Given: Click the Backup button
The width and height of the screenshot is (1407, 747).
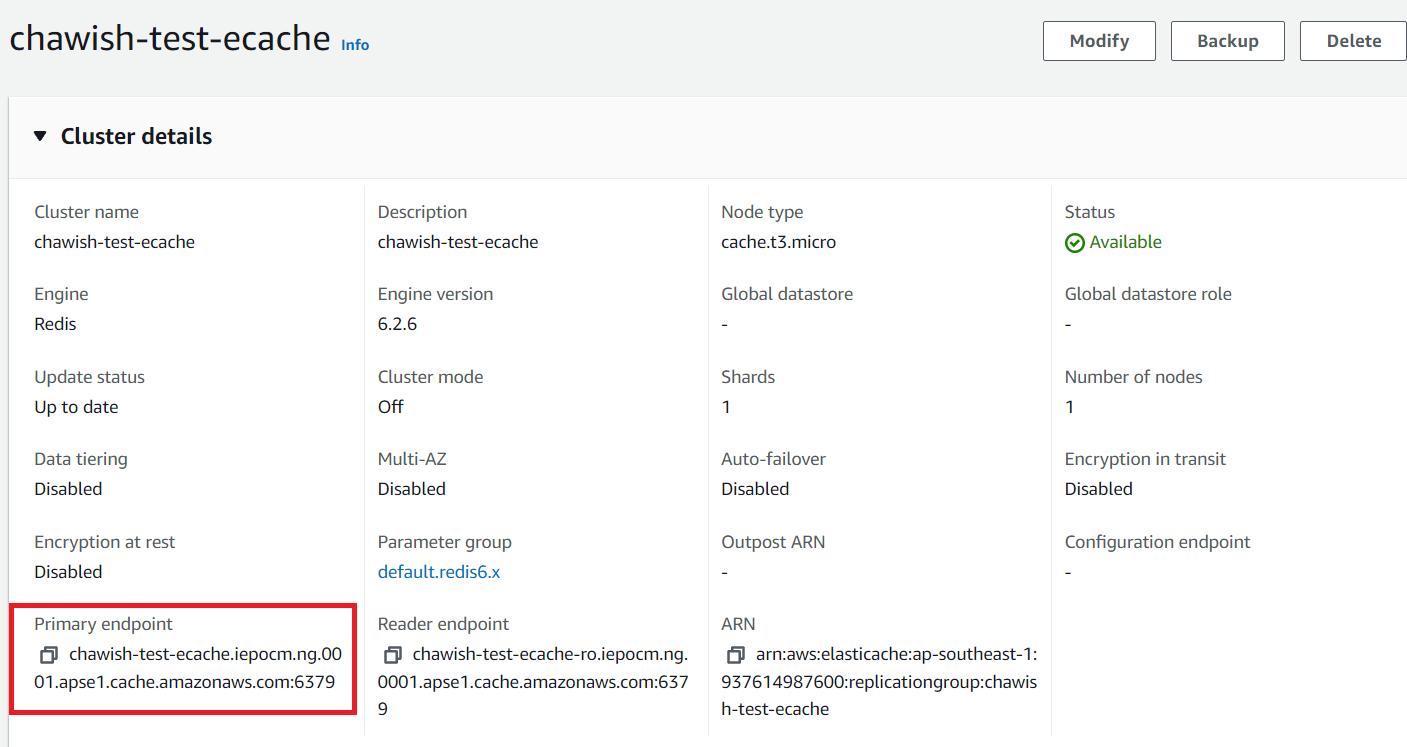Looking at the screenshot, I should 1227,41.
